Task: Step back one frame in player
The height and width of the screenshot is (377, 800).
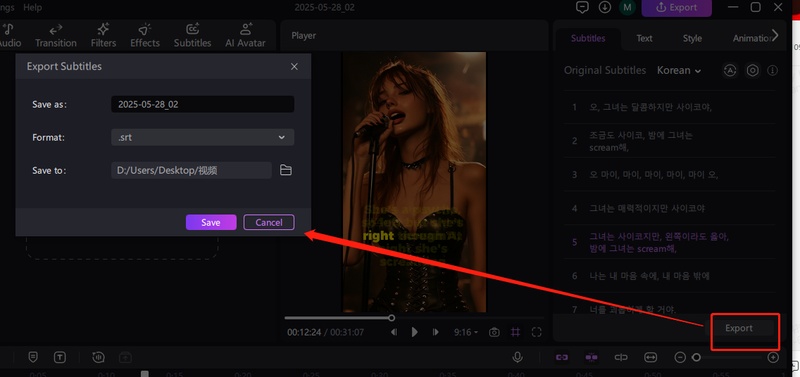Action: (394, 332)
